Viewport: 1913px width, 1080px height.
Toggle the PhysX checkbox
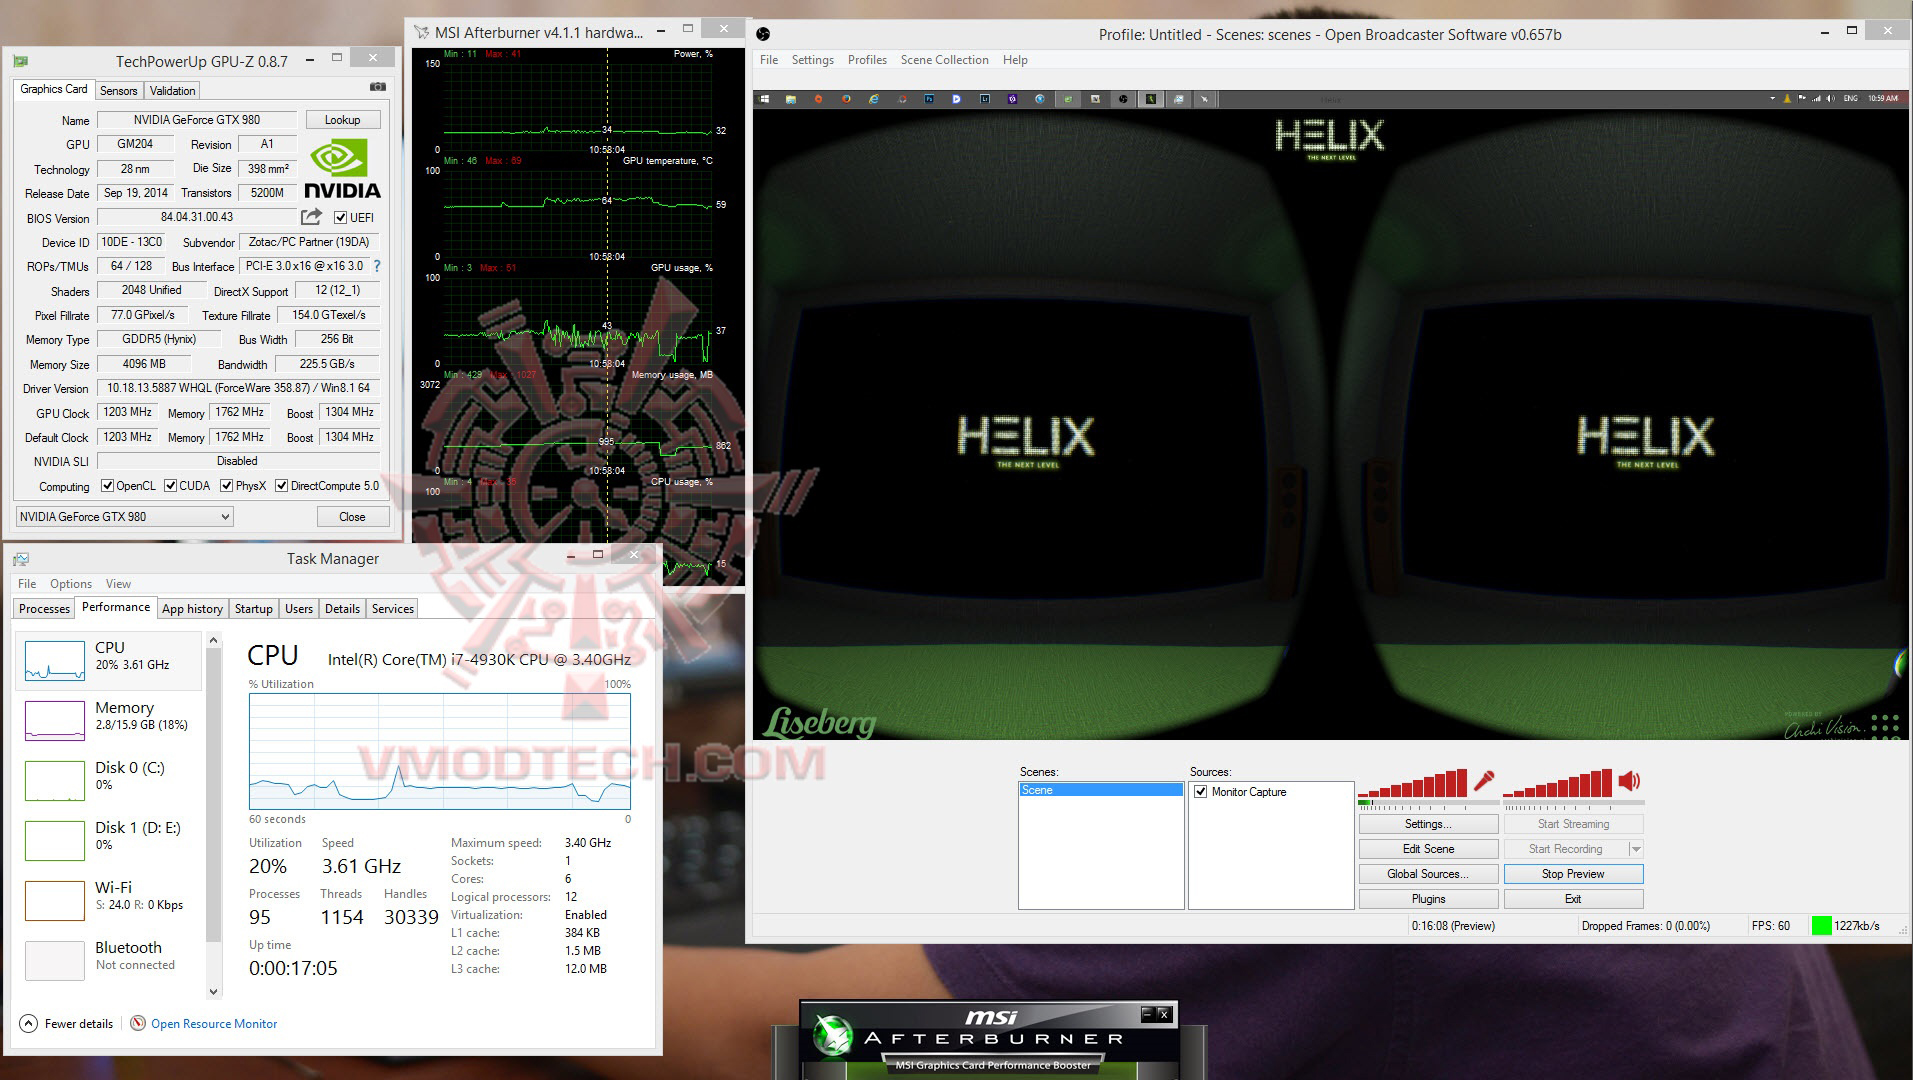pos(227,486)
